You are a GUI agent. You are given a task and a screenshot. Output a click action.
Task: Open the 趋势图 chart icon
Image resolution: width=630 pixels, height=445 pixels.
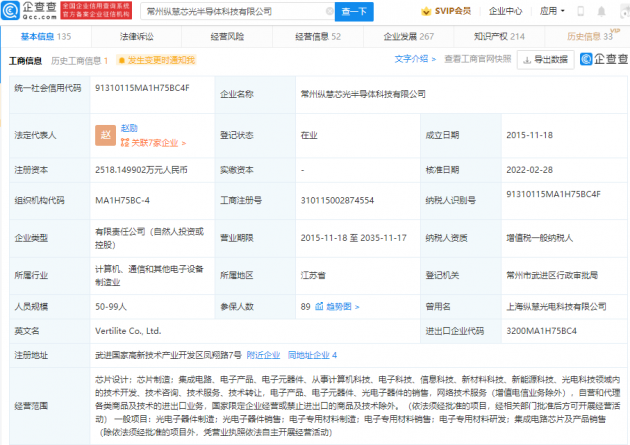click(319, 306)
